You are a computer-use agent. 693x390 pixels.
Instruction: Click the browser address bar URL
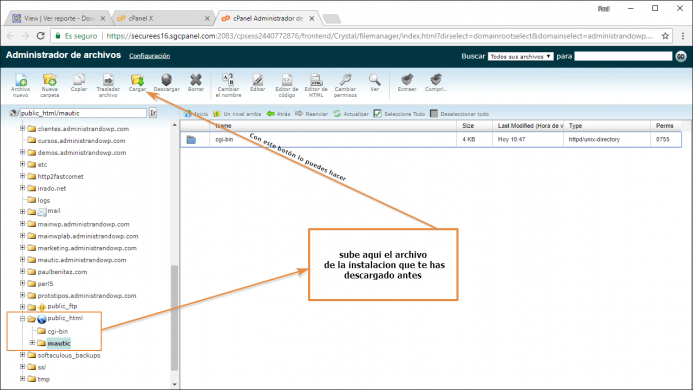[379, 36]
